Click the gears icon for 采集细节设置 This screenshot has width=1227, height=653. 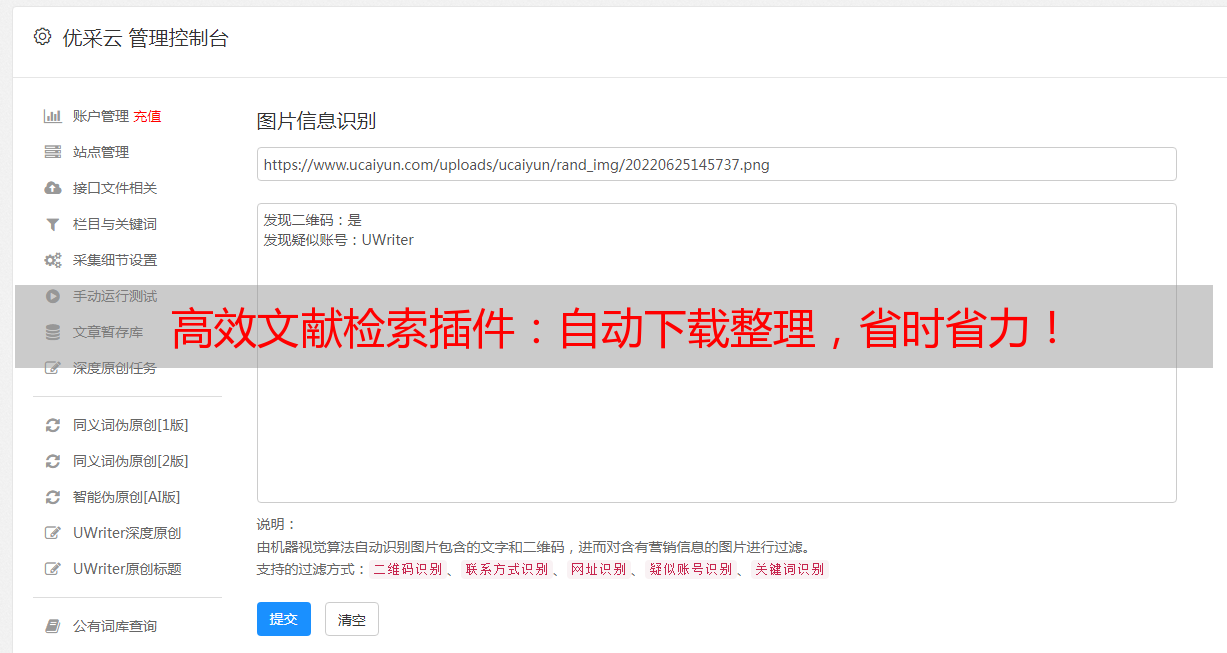click(53, 260)
